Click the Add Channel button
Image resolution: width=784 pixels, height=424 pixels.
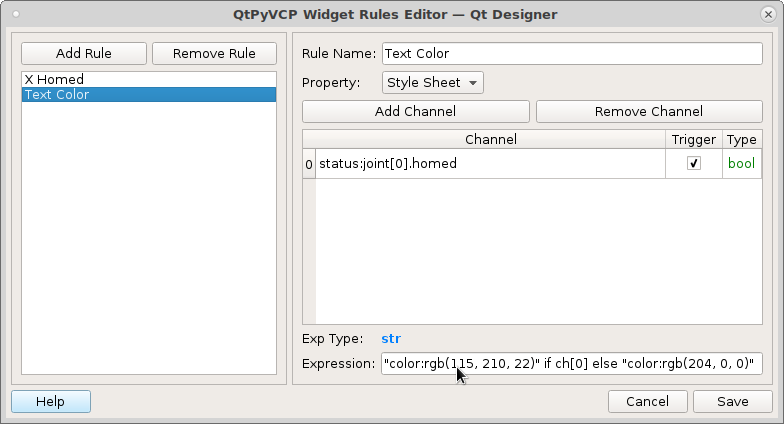tap(416, 112)
